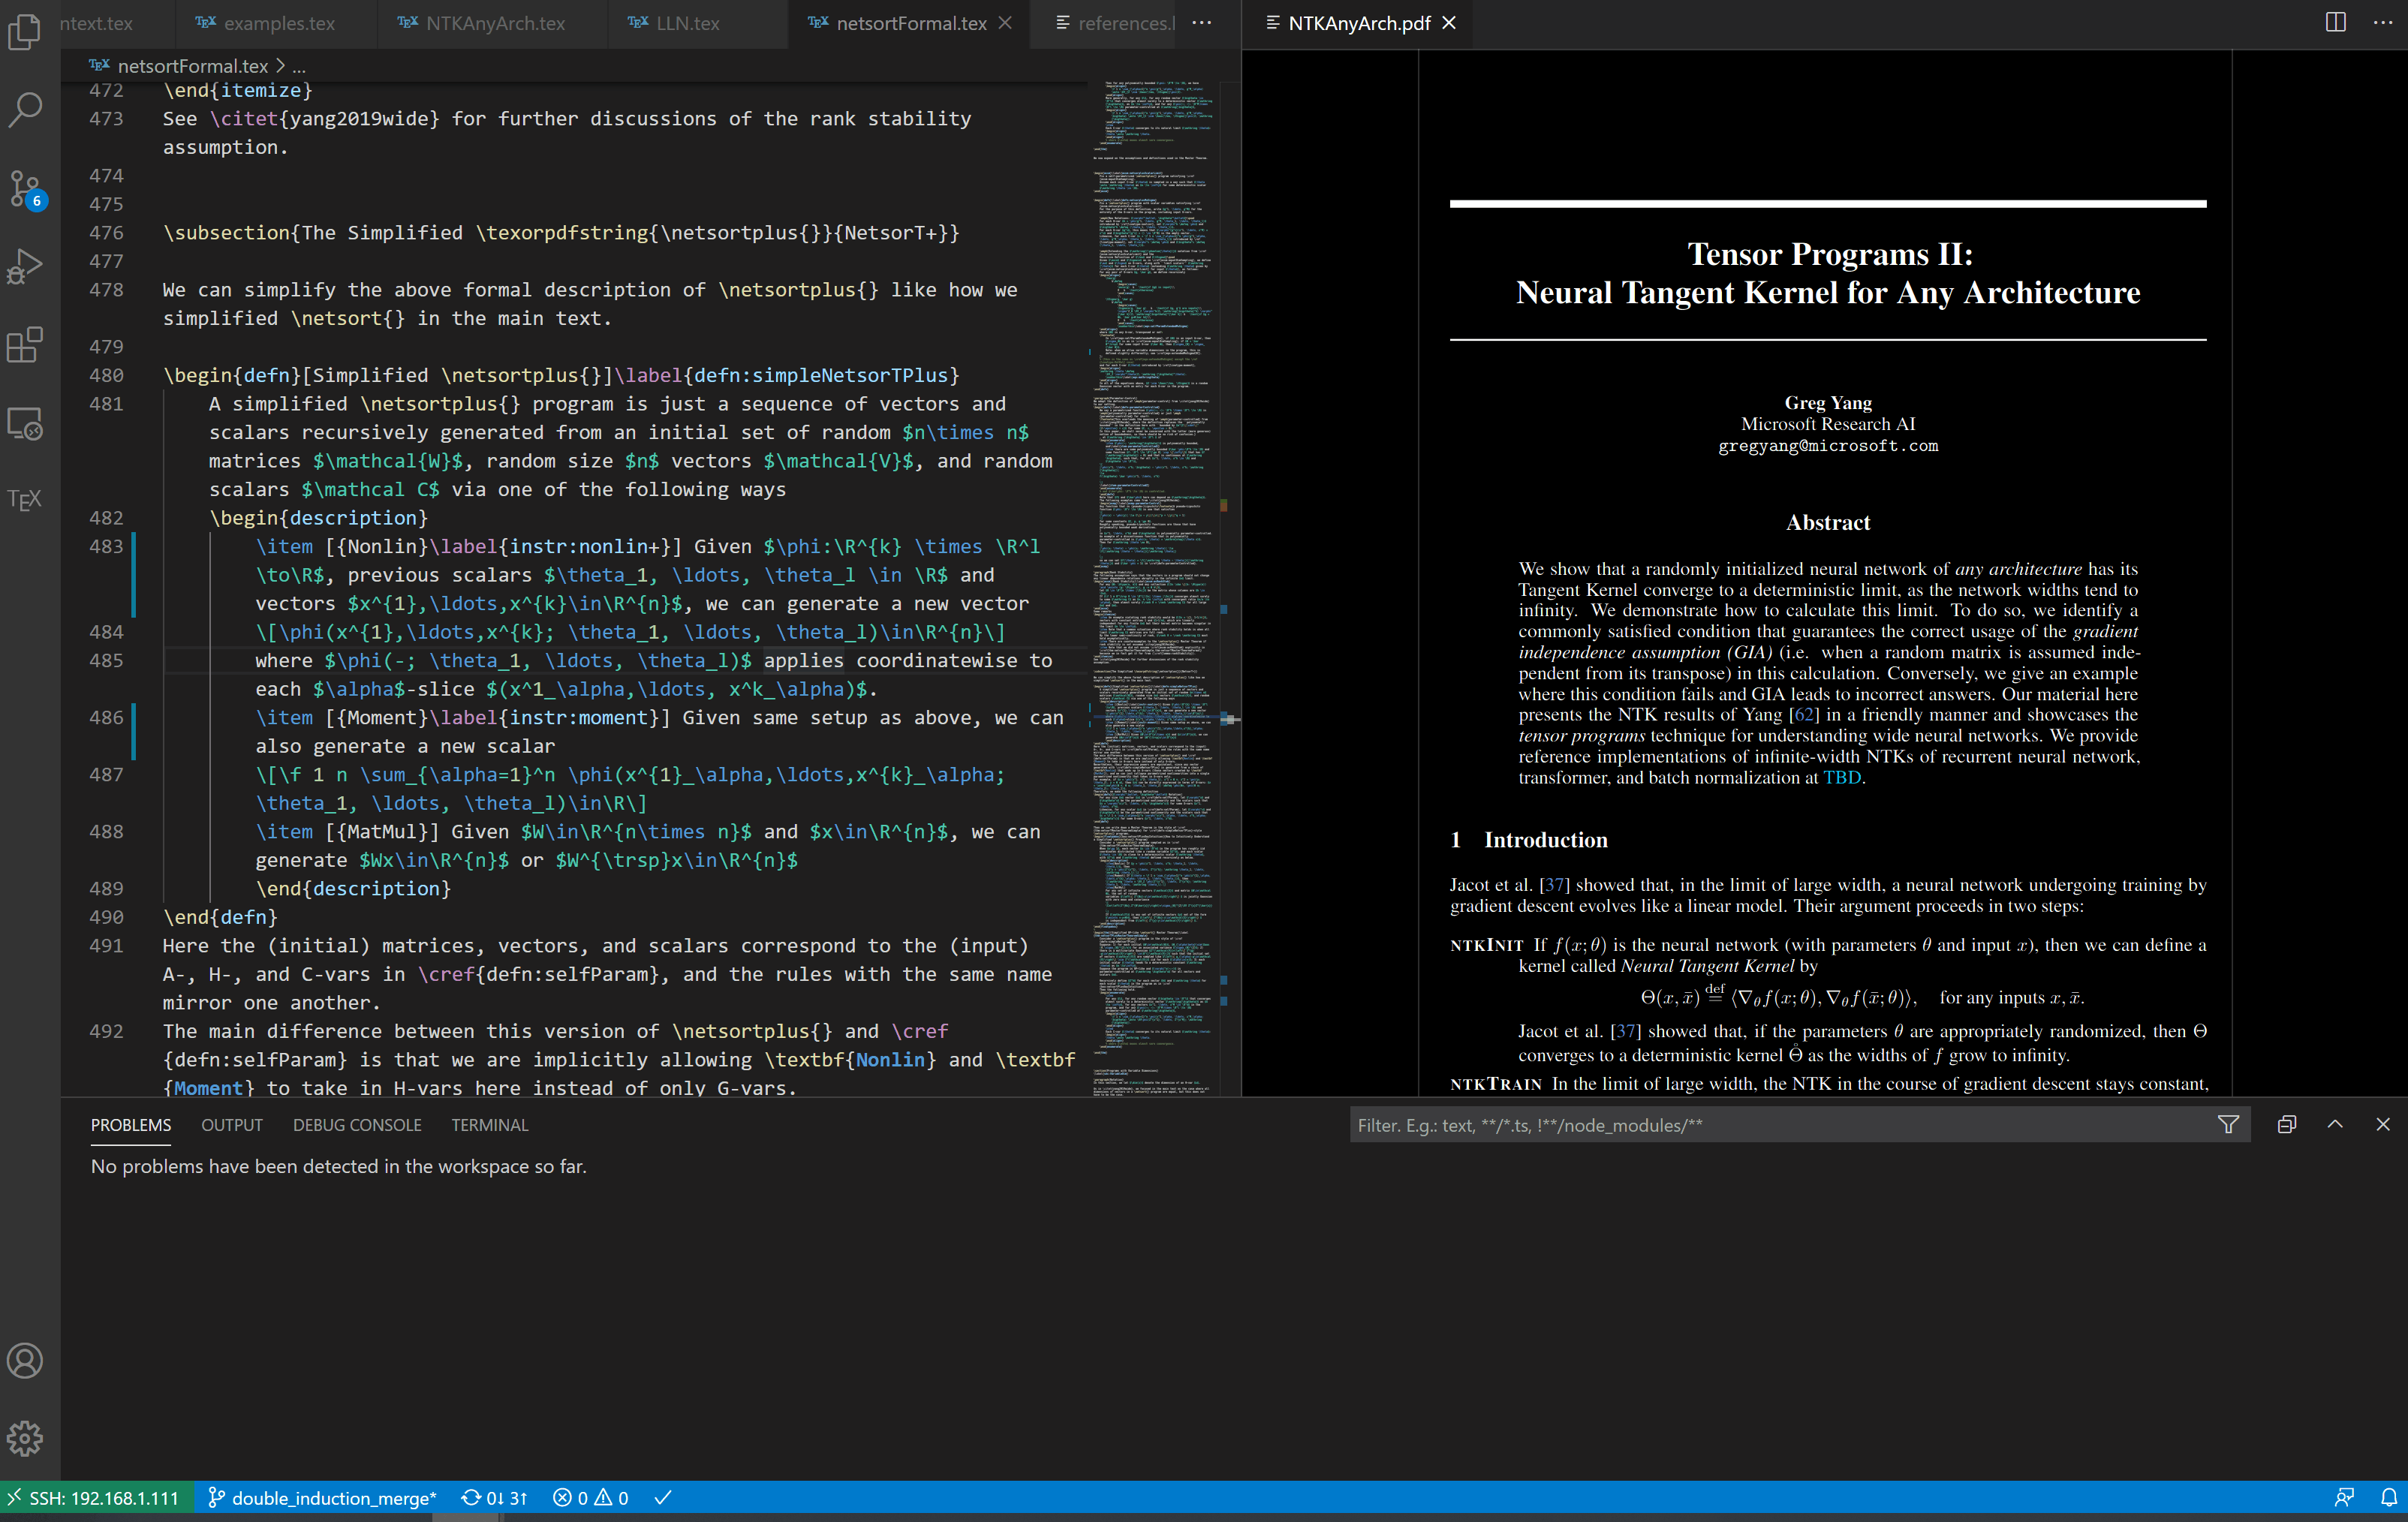
Task: Open the Search view icon
Action: (x=25, y=109)
